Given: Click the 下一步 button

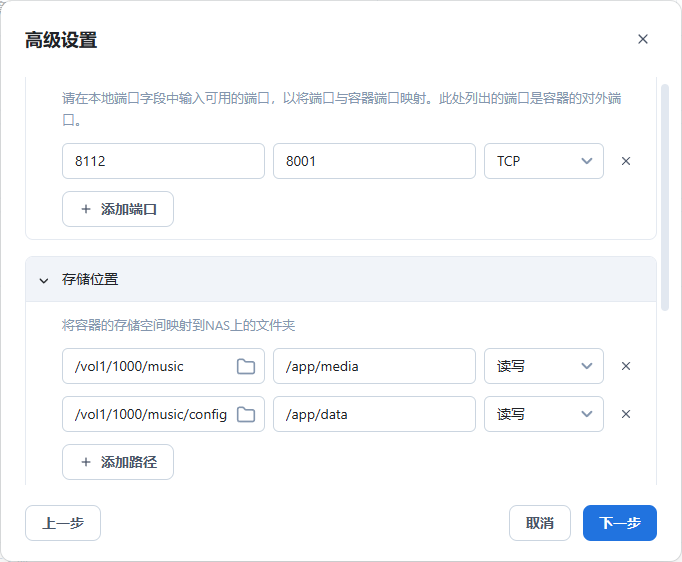Looking at the screenshot, I should (x=619, y=523).
